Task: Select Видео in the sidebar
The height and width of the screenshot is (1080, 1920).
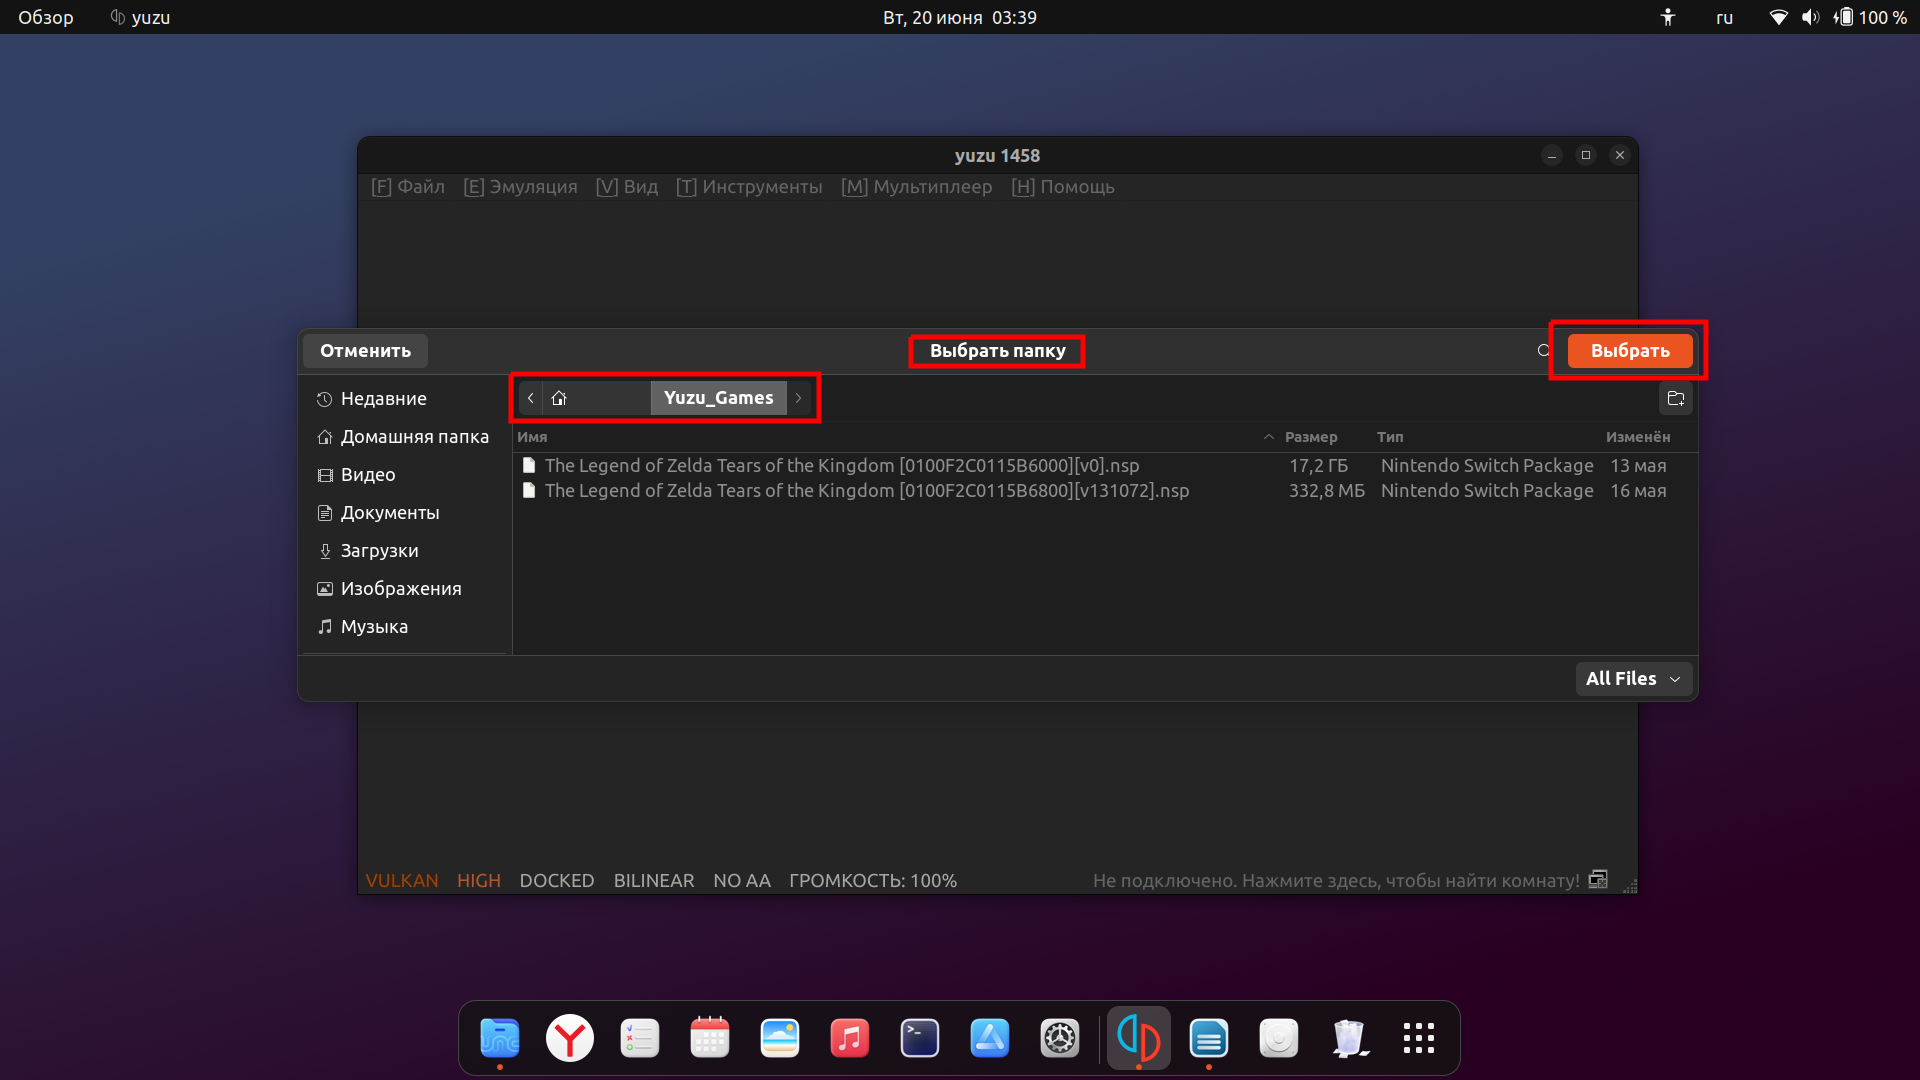Action: tap(407, 475)
